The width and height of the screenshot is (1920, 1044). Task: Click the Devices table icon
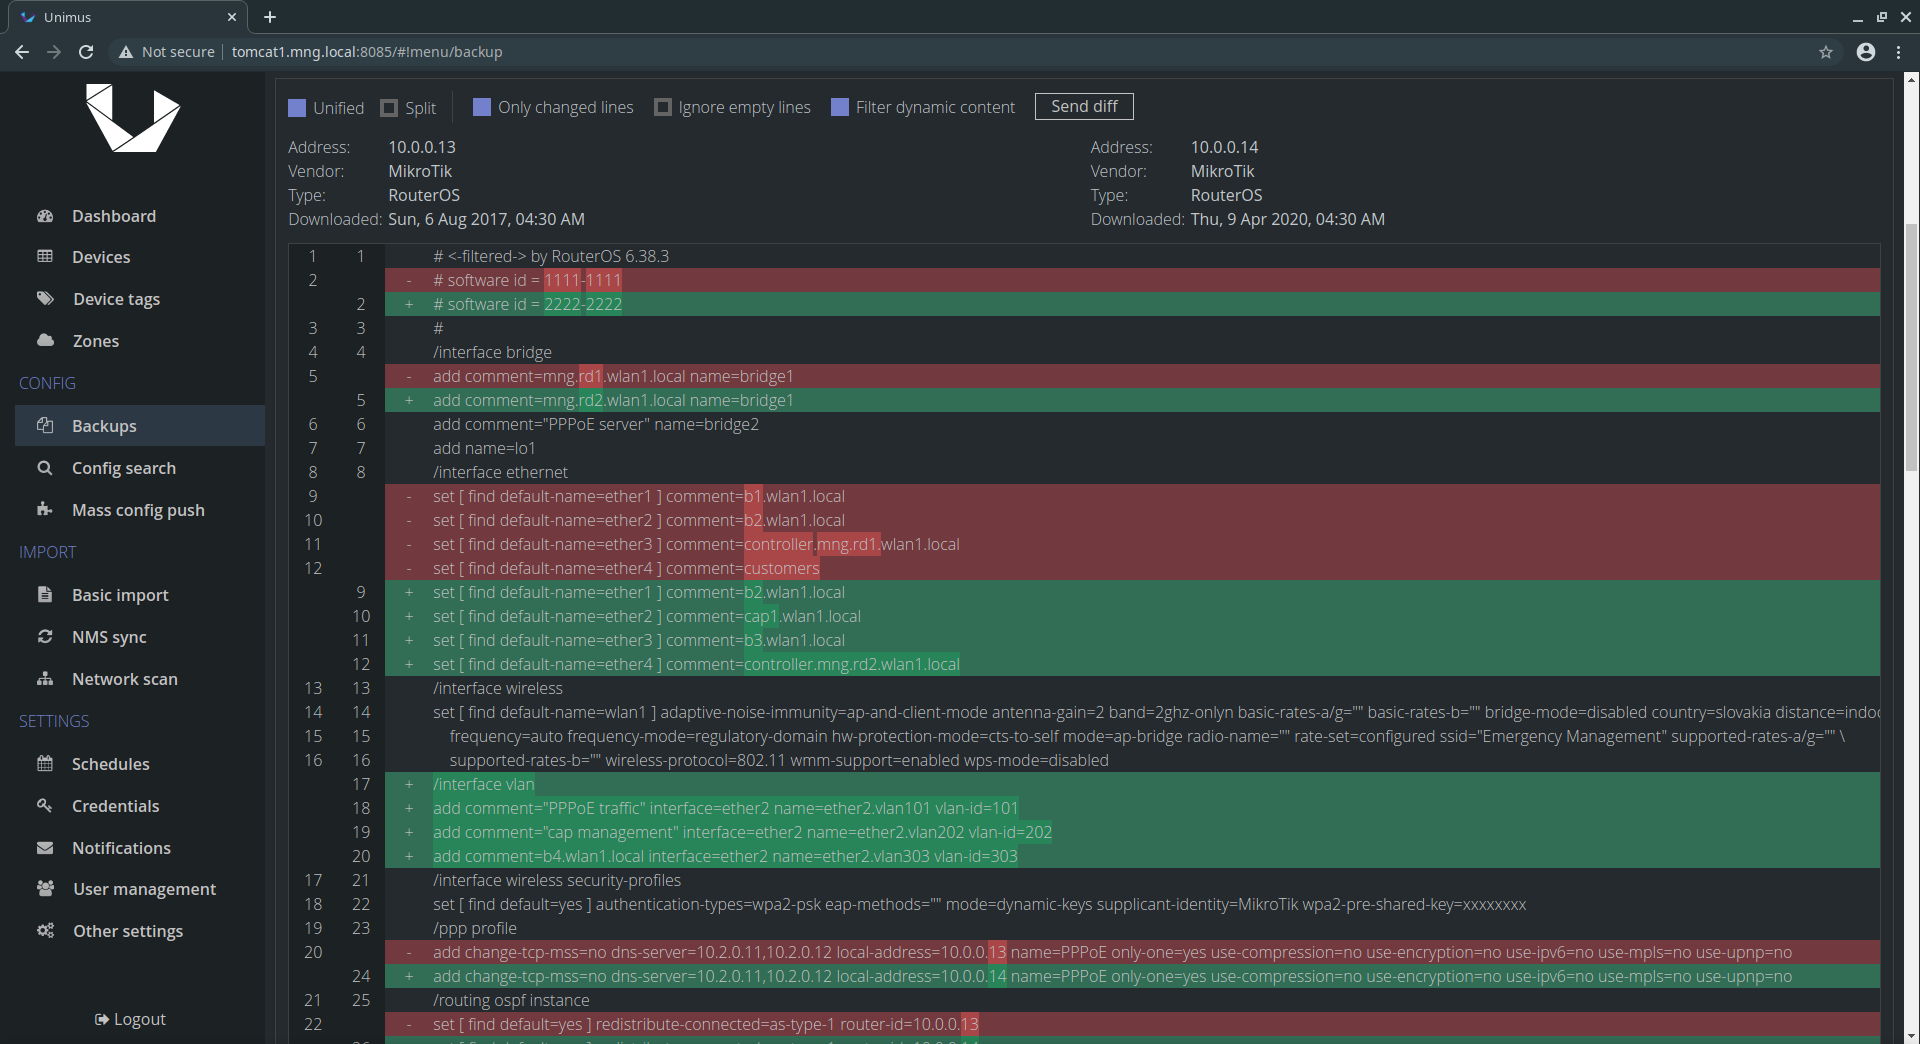point(45,257)
